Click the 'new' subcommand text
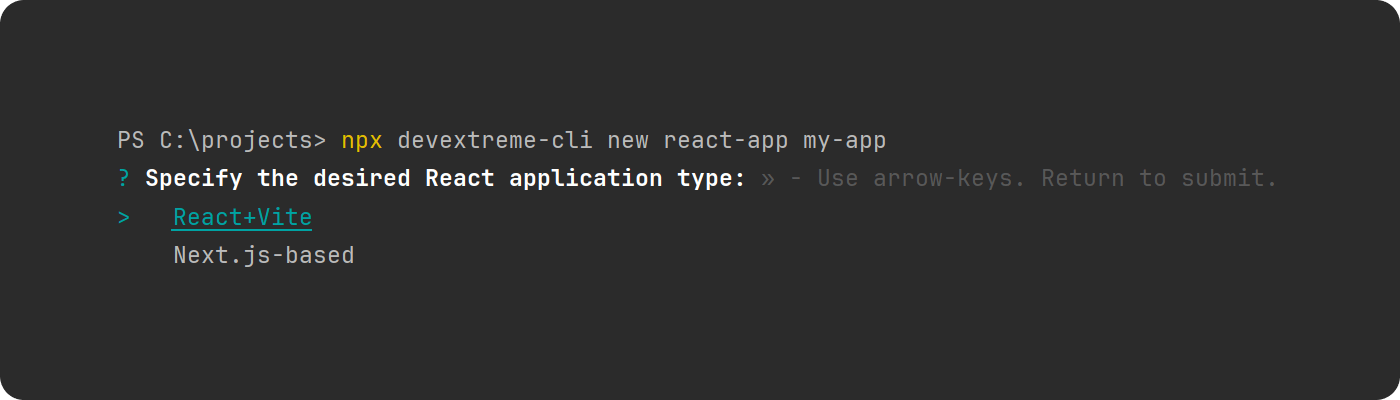The image size is (1400, 400). [627, 141]
